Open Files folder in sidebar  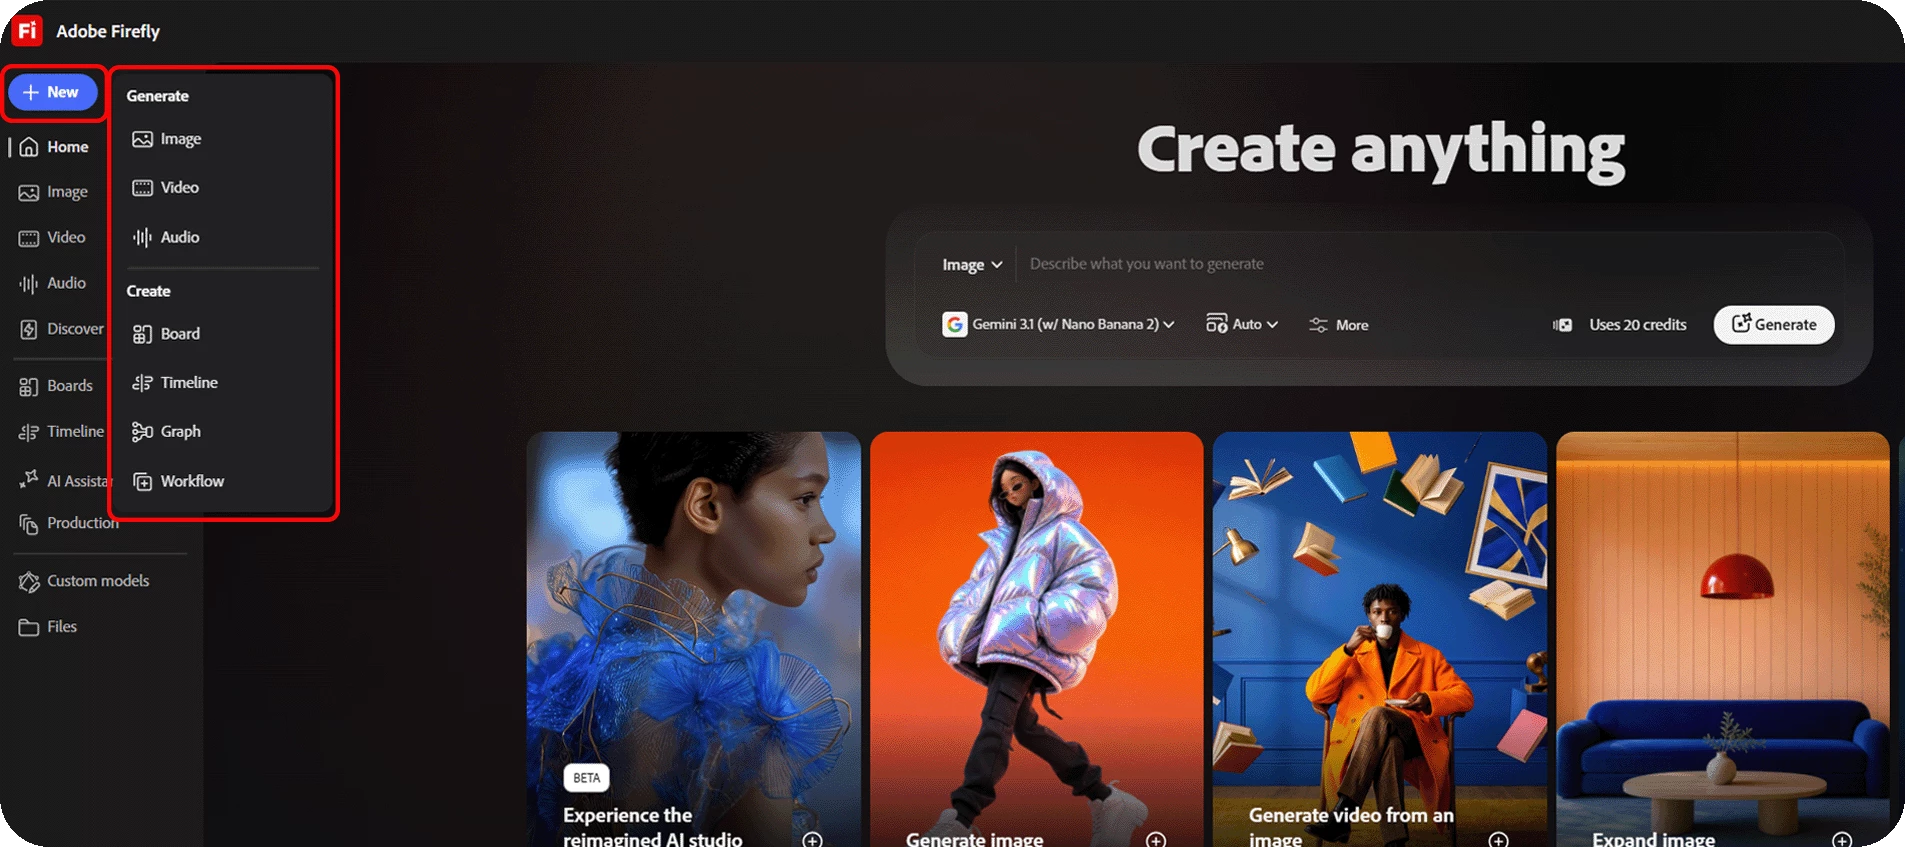click(x=48, y=627)
